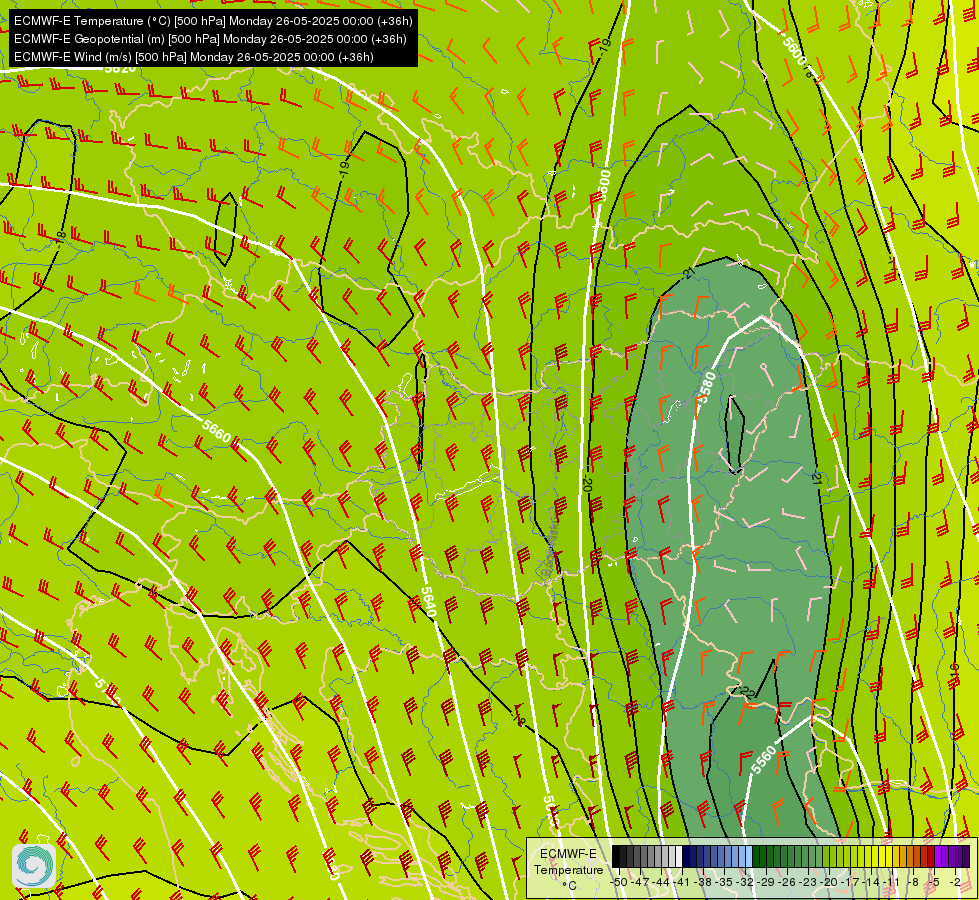Click the -17 legend value
The image size is (979, 900).
coord(850,882)
